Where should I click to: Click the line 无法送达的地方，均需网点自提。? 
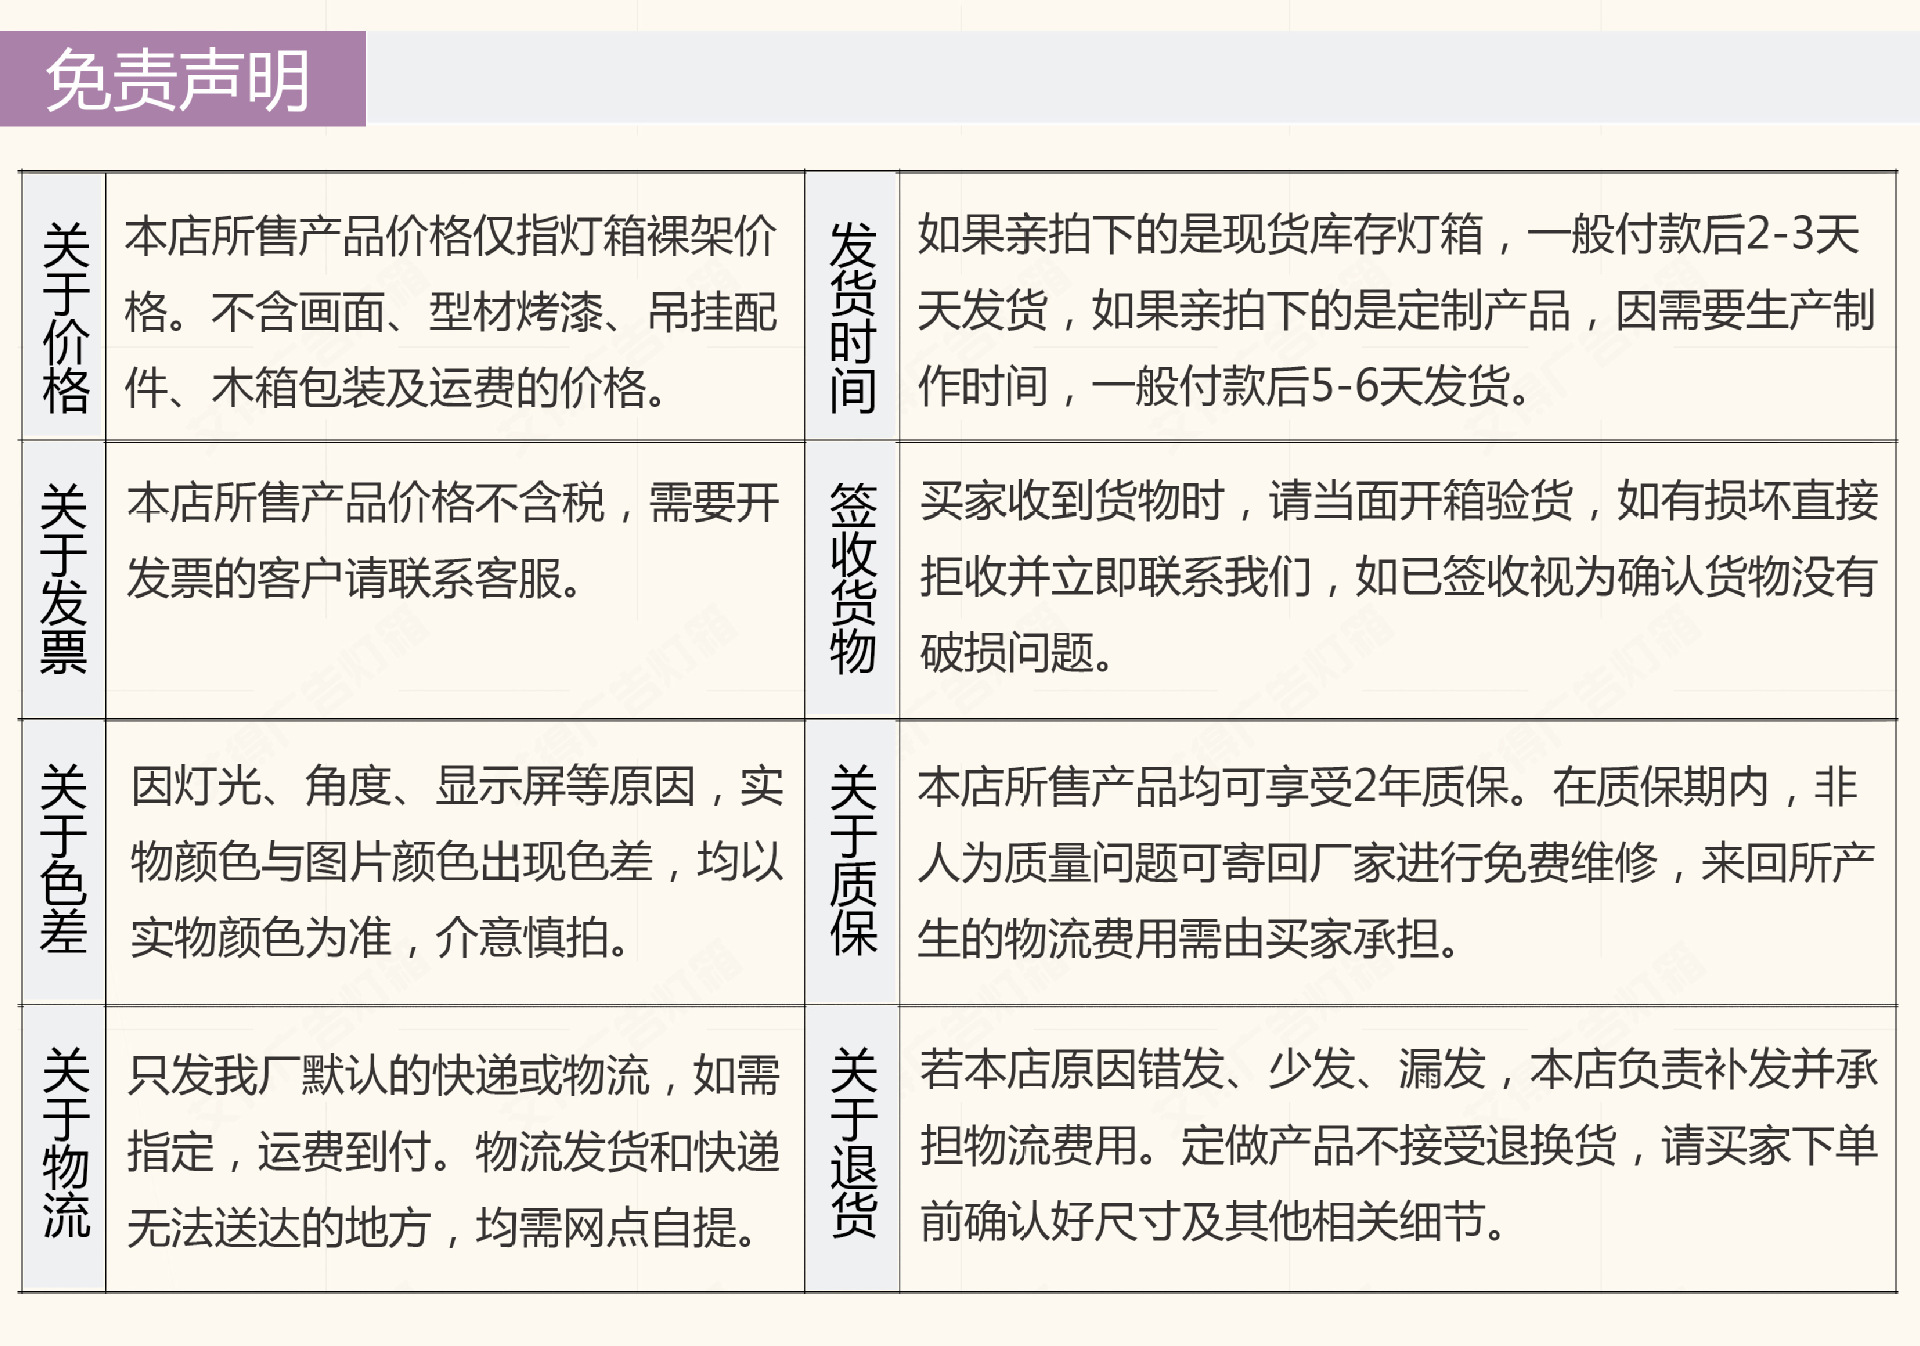pyautogui.click(x=442, y=1227)
